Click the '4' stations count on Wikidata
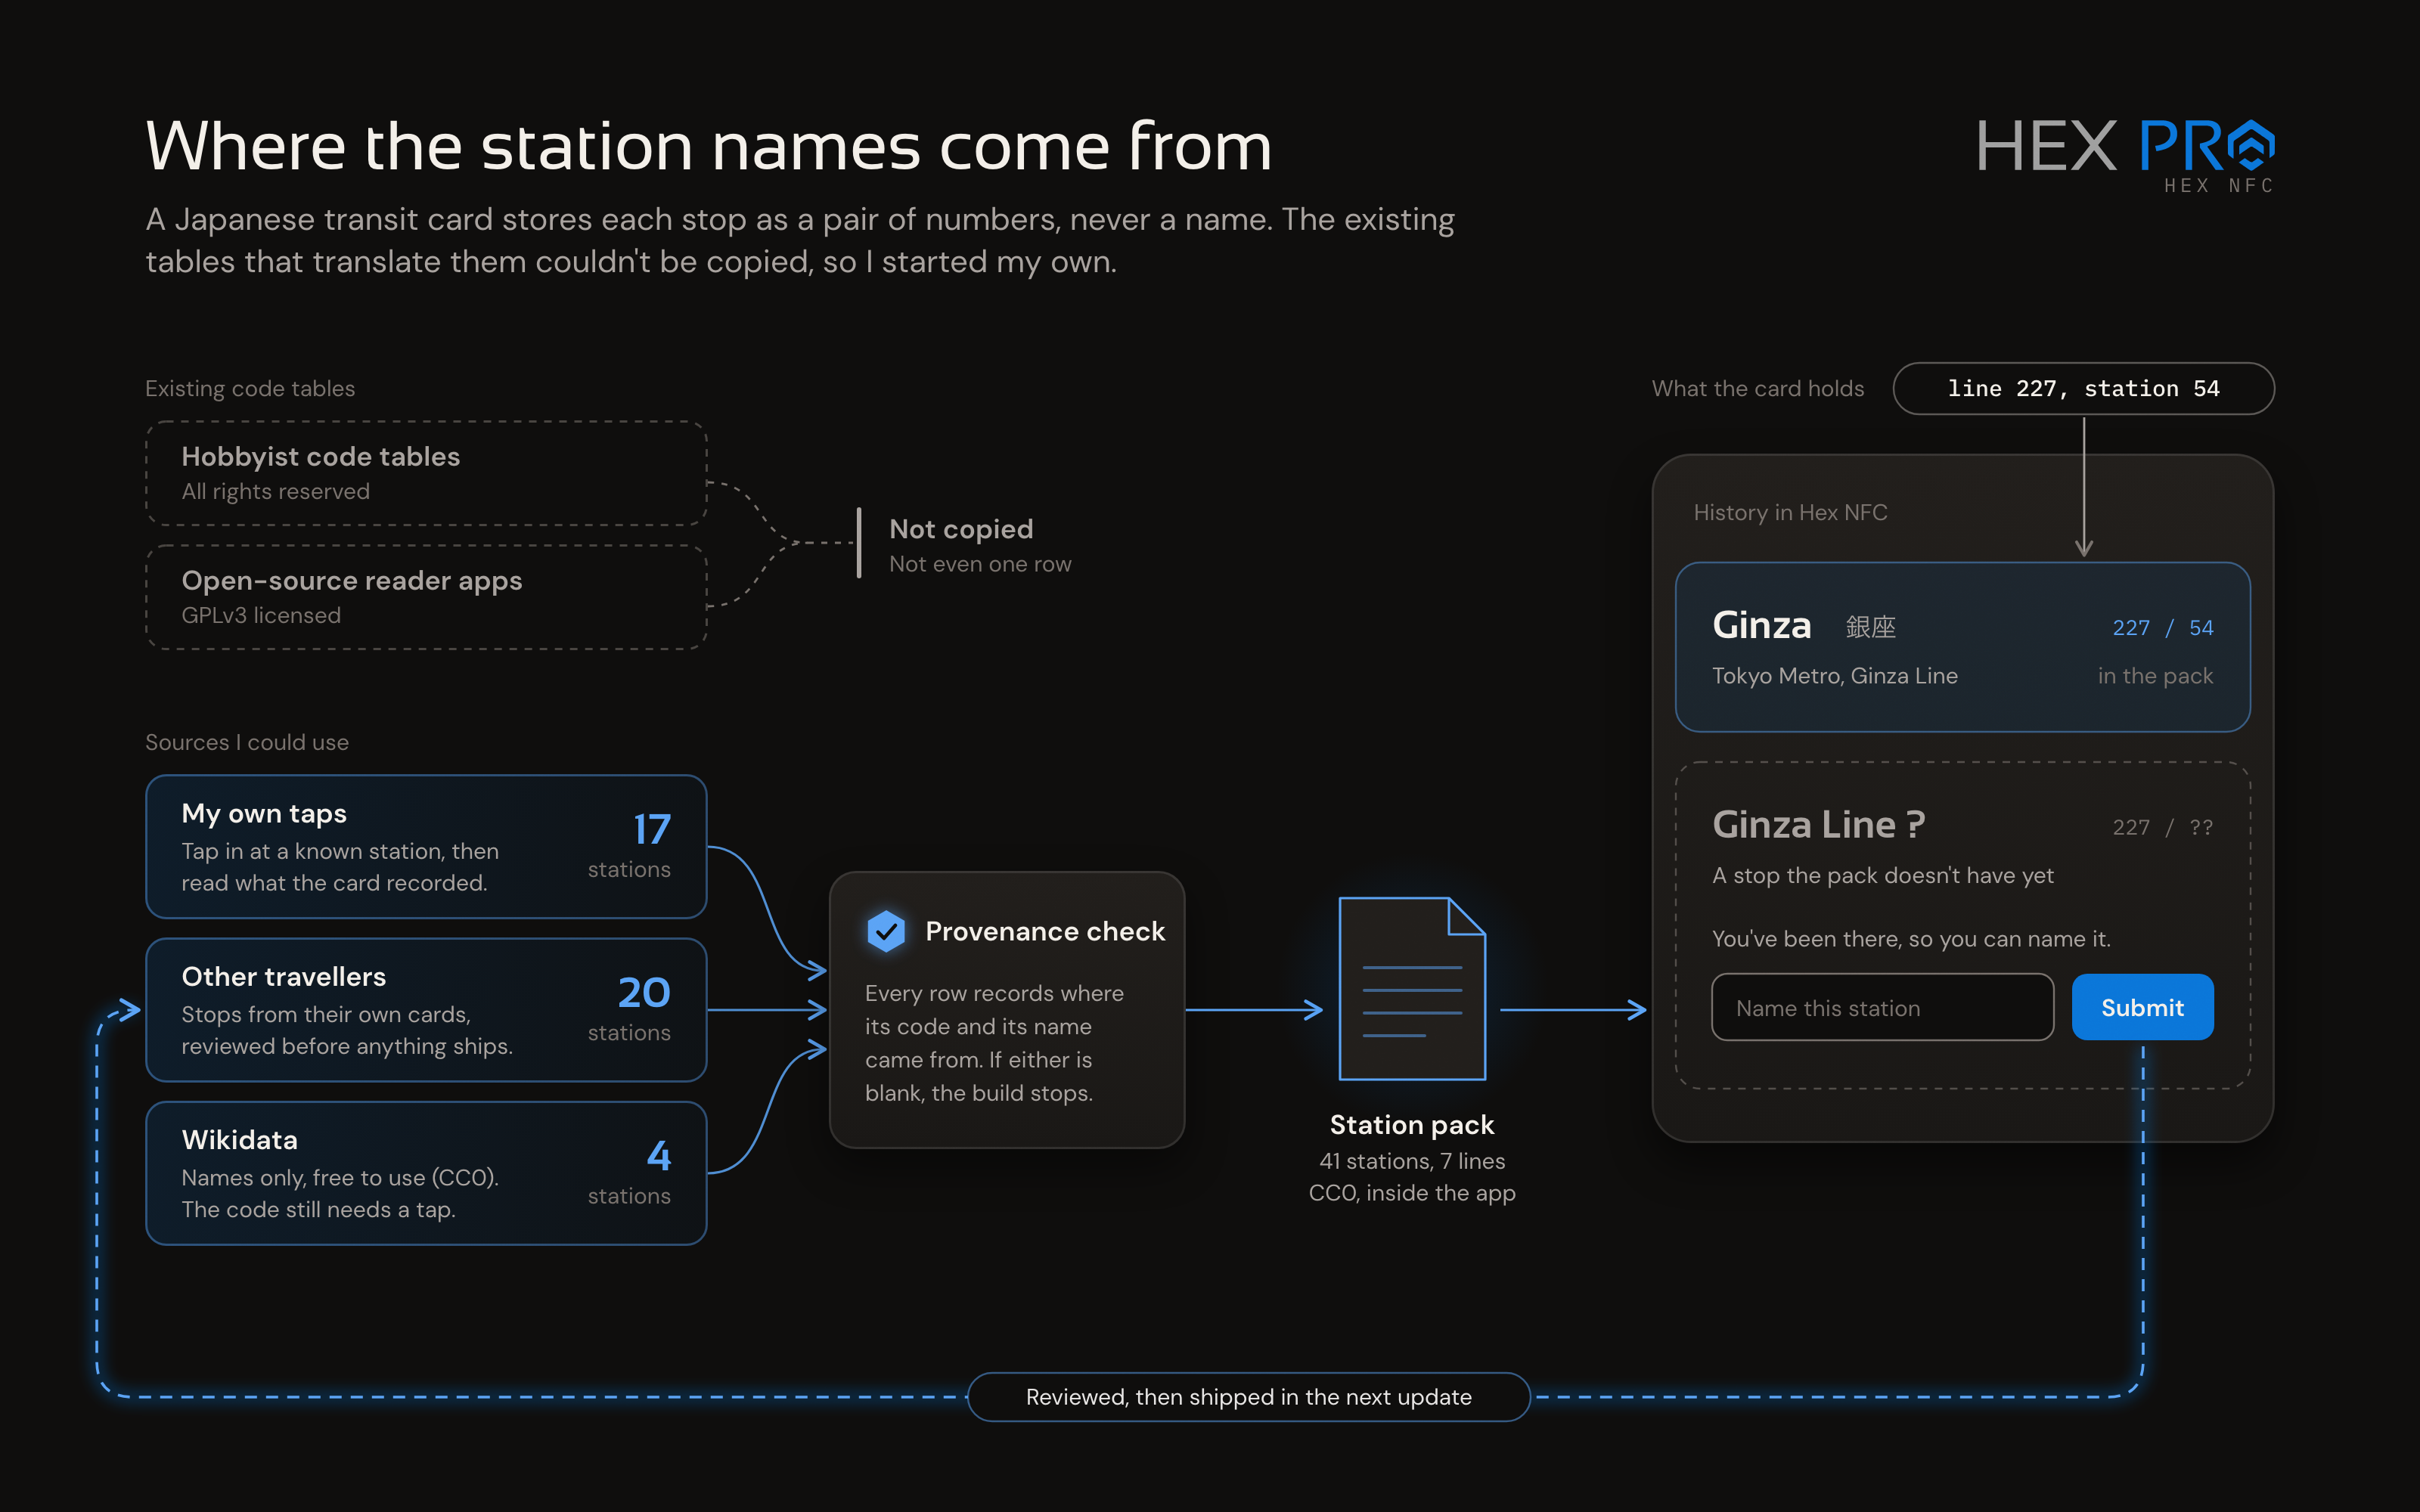 coord(659,1155)
